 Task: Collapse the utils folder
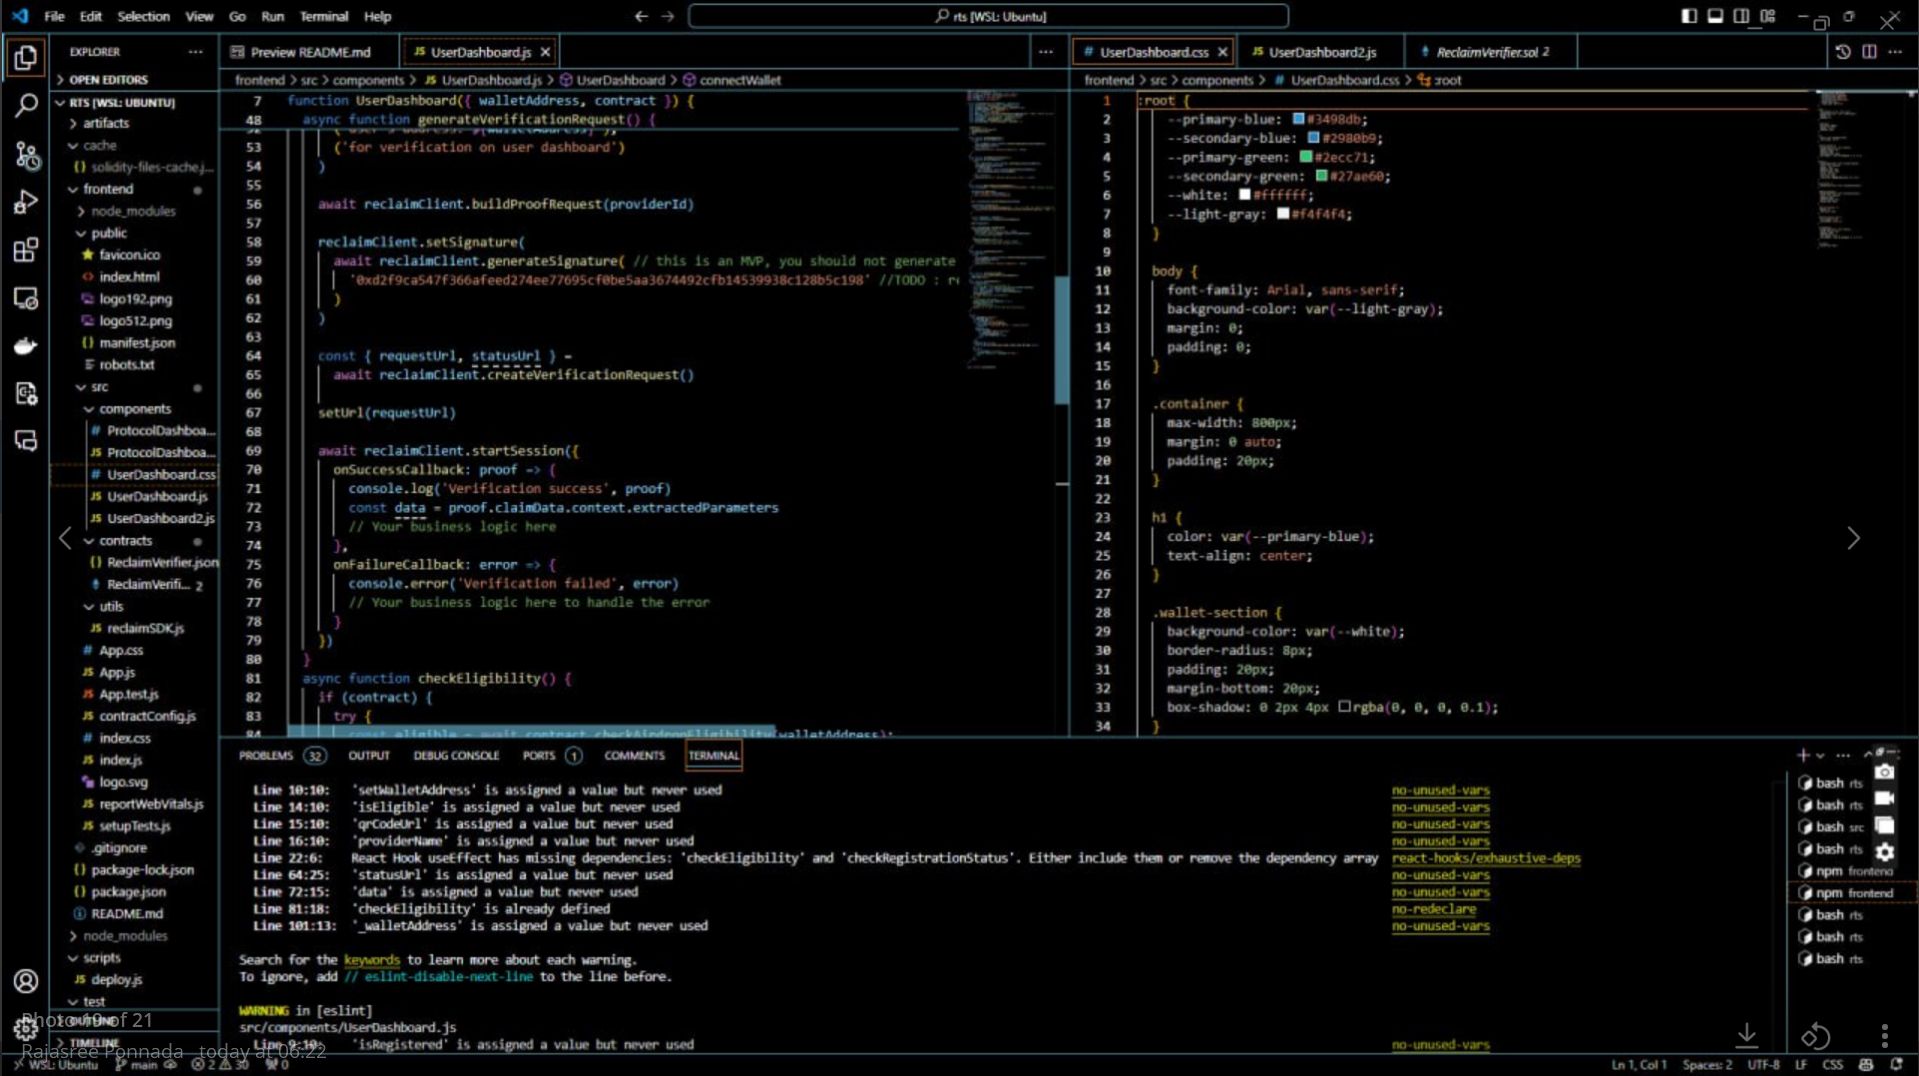coord(111,607)
